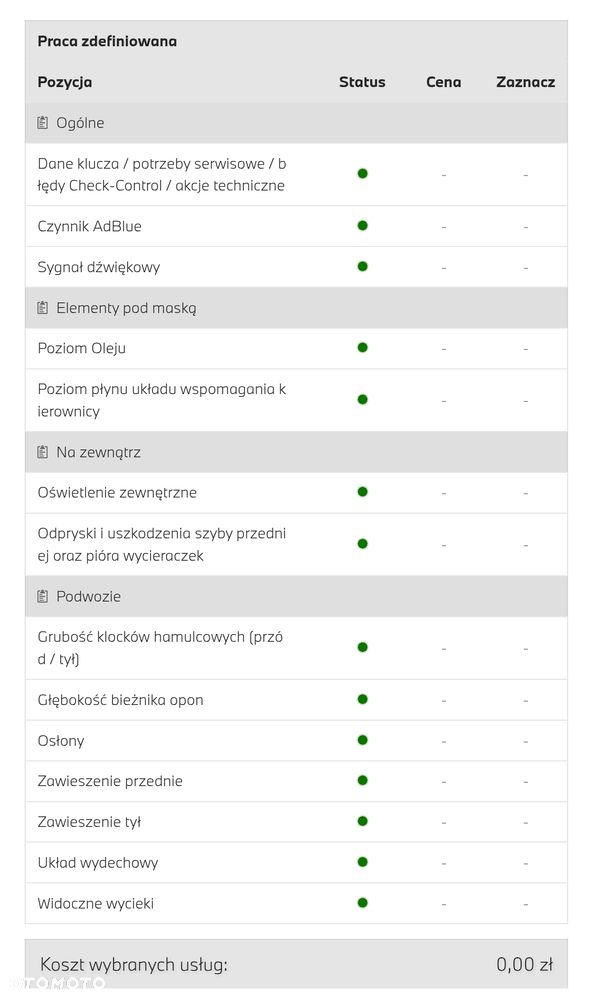The width and height of the screenshot is (595, 999).
Task: Click green status dot for Osłony
Action: pos(362,740)
